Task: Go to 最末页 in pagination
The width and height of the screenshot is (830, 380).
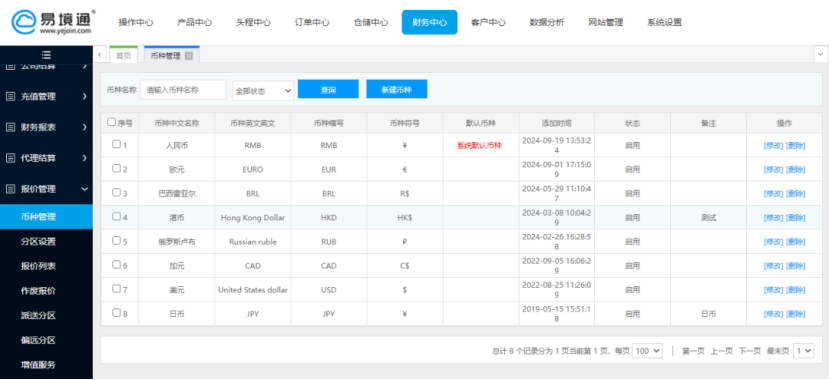Action: (x=778, y=351)
